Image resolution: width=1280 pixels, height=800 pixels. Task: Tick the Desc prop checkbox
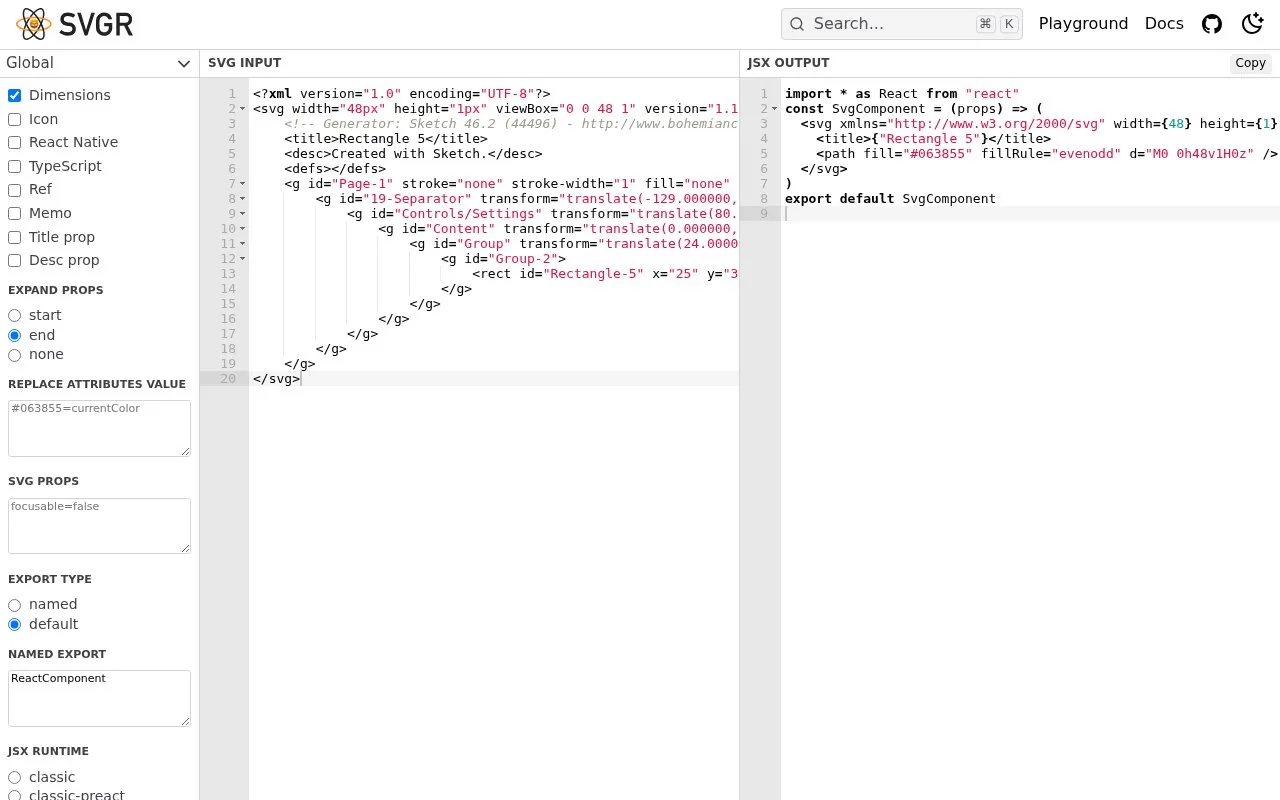[14, 261]
